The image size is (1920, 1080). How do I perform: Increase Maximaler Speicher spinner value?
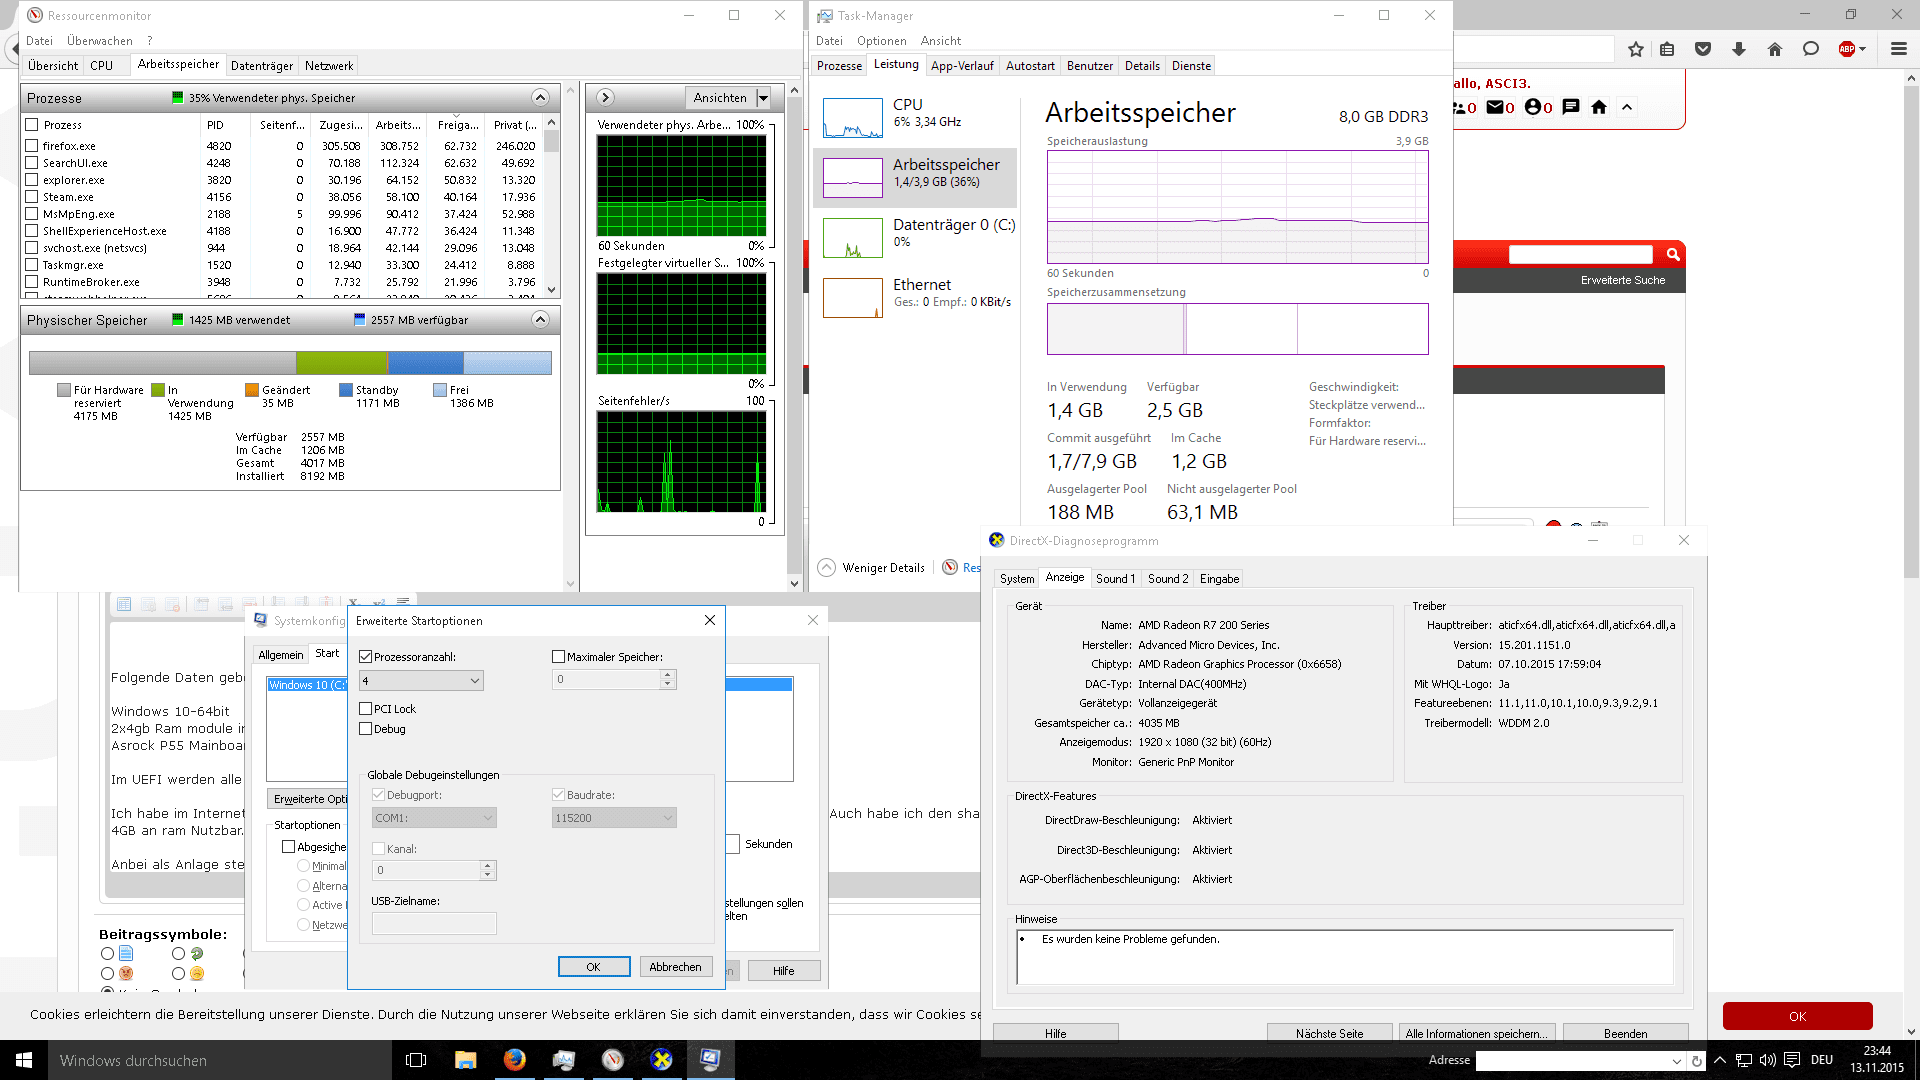(668, 675)
